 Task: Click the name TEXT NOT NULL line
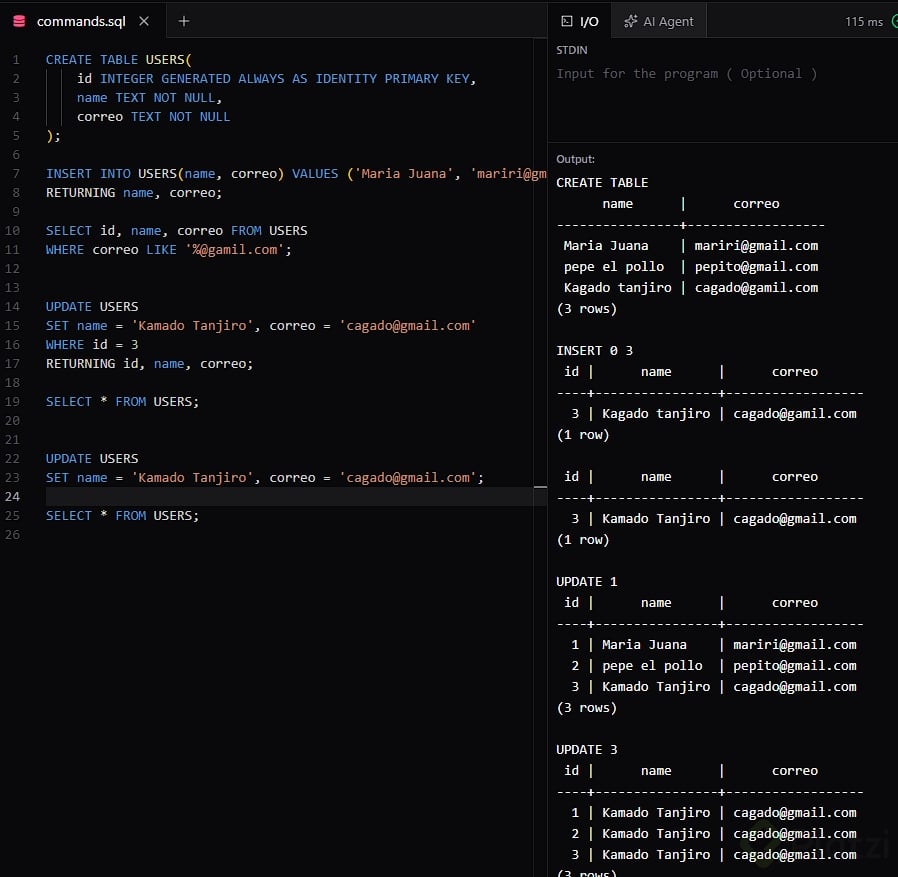(x=149, y=97)
